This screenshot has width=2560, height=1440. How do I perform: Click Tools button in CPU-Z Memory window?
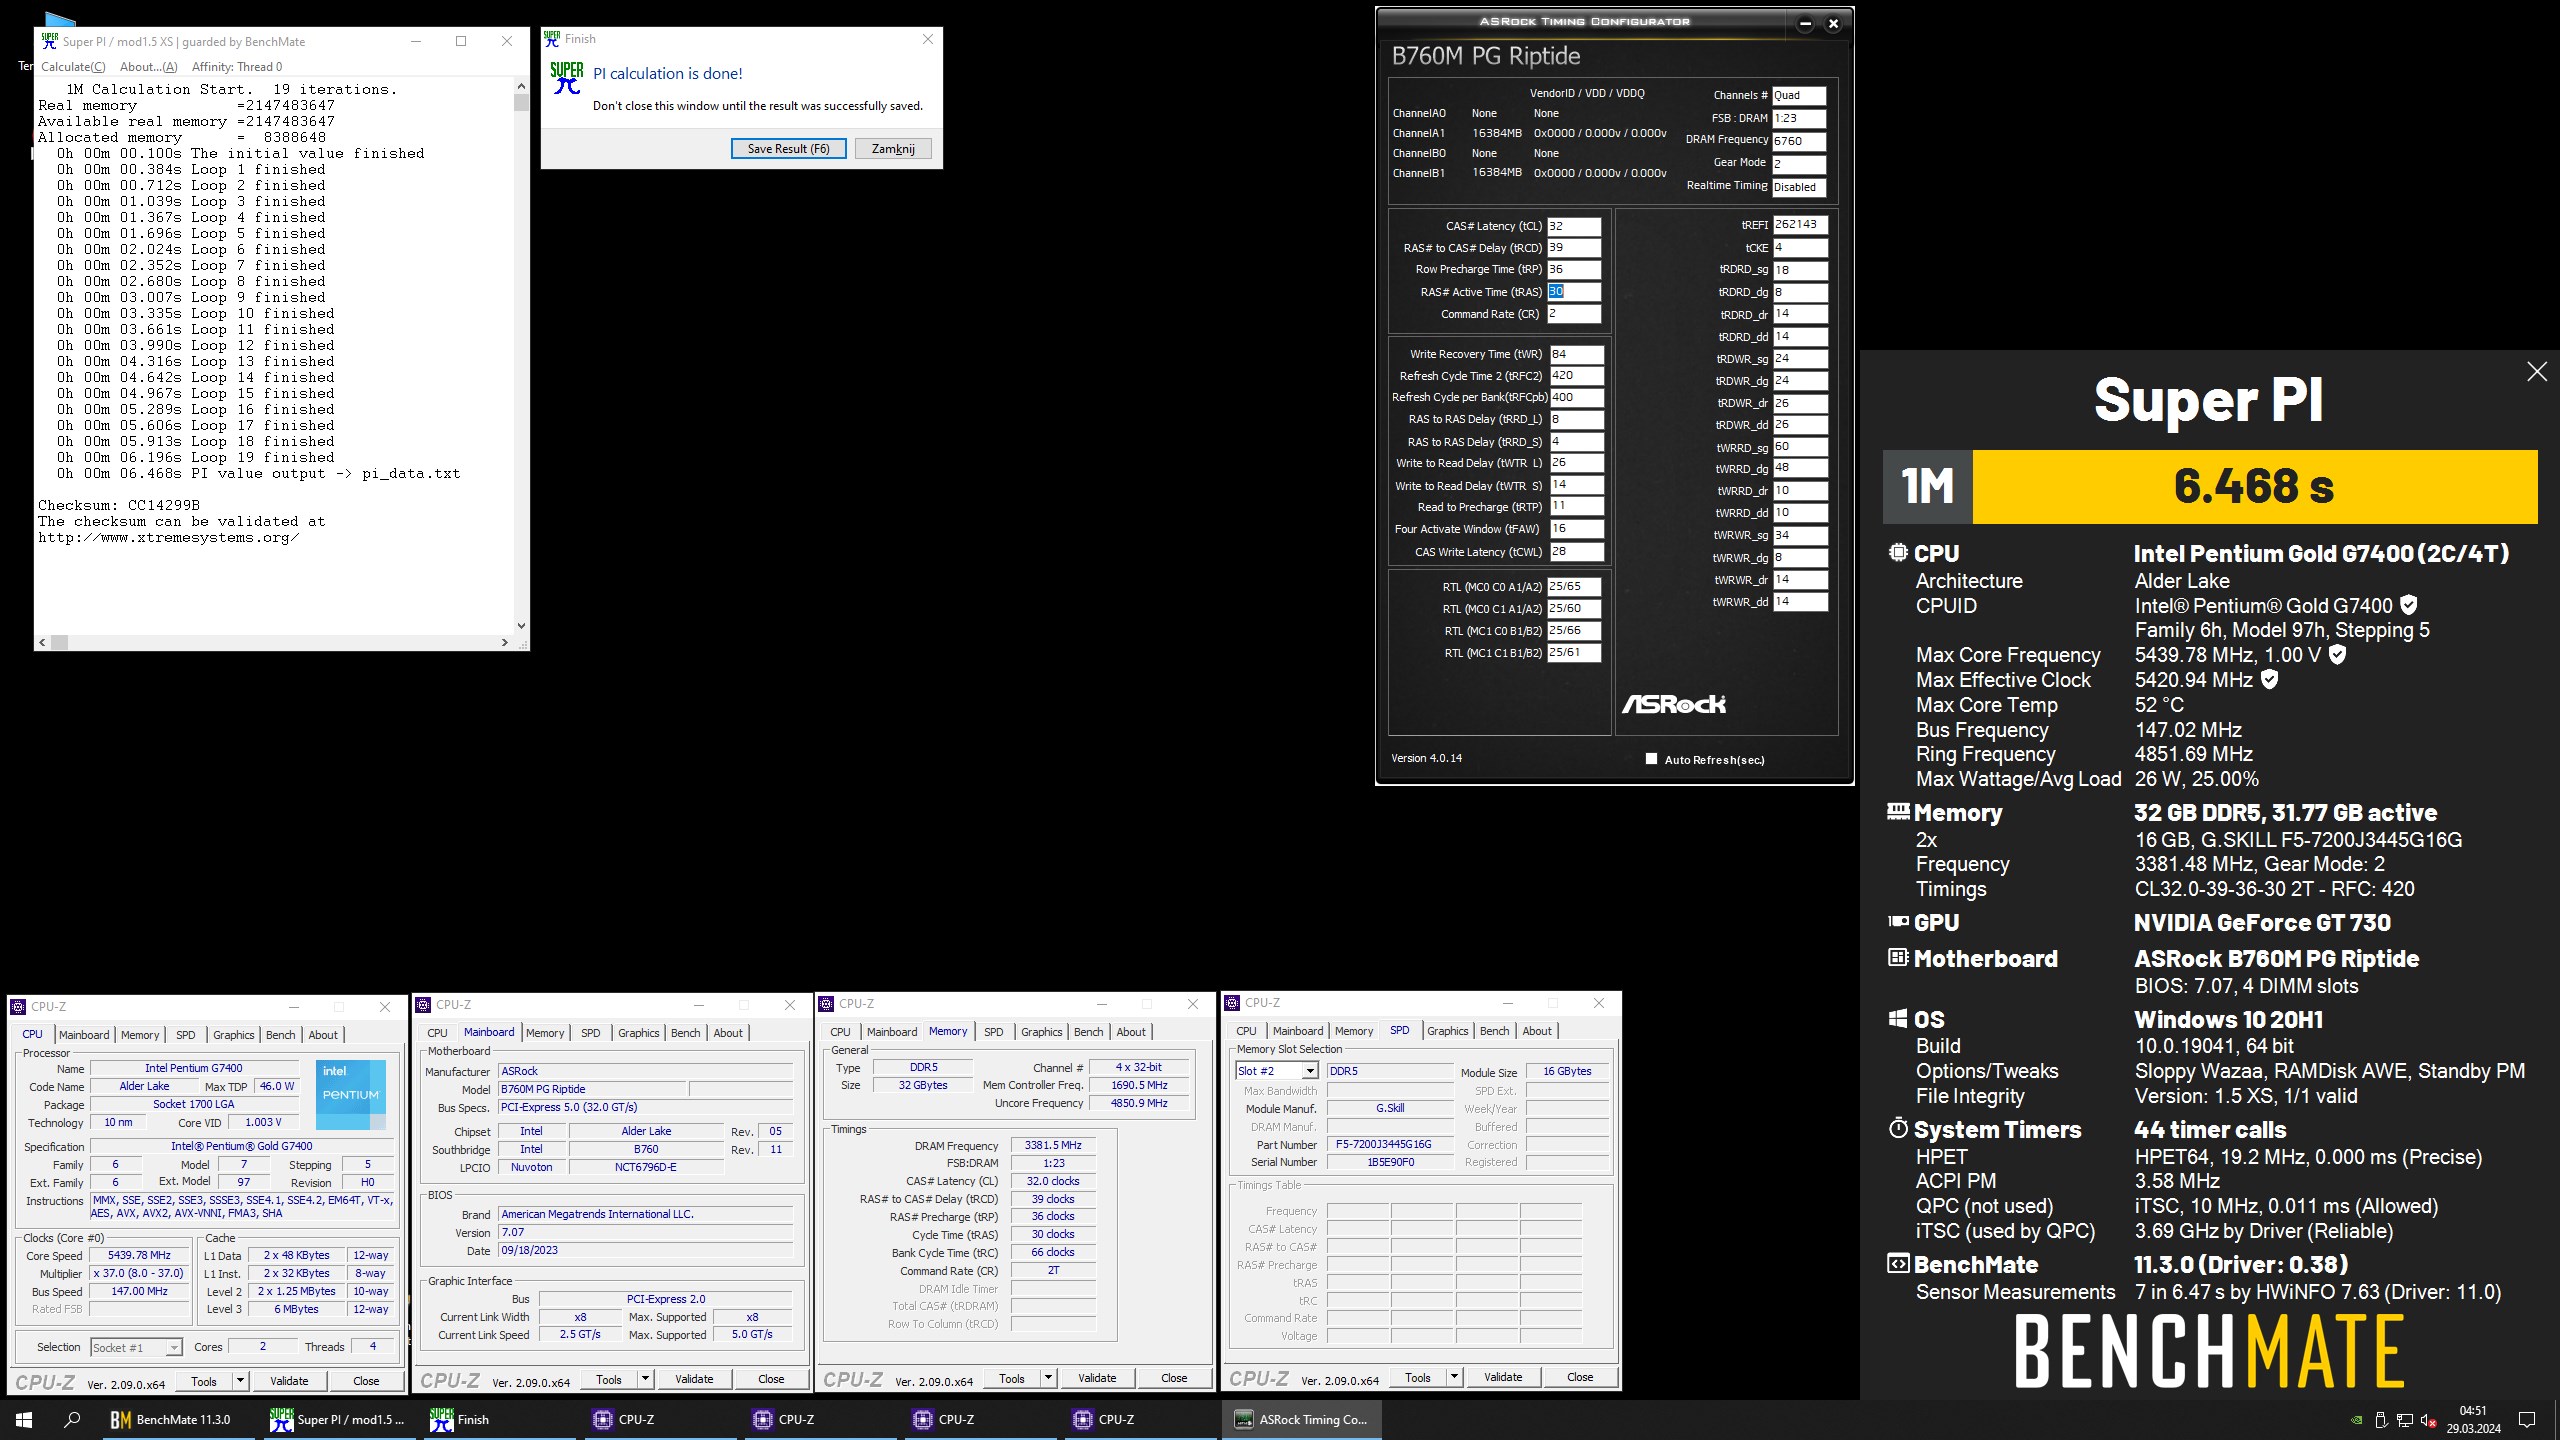(1012, 1378)
